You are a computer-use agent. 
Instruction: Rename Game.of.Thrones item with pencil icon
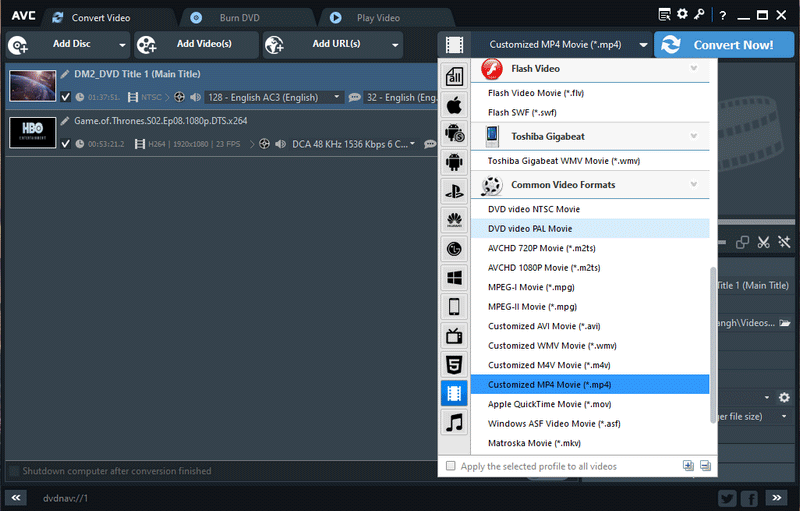tap(65, 121)
